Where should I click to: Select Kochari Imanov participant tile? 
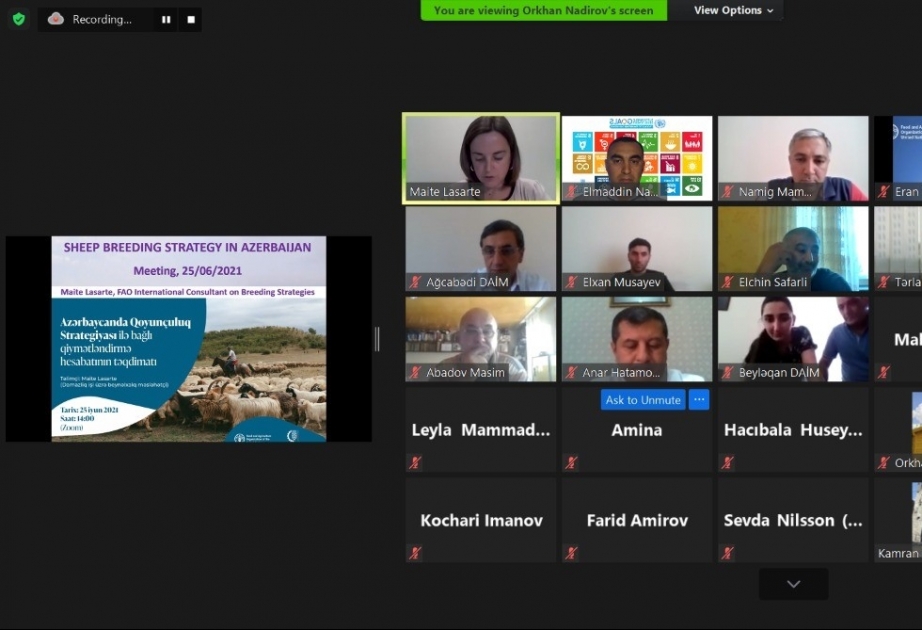coord(481,521)
